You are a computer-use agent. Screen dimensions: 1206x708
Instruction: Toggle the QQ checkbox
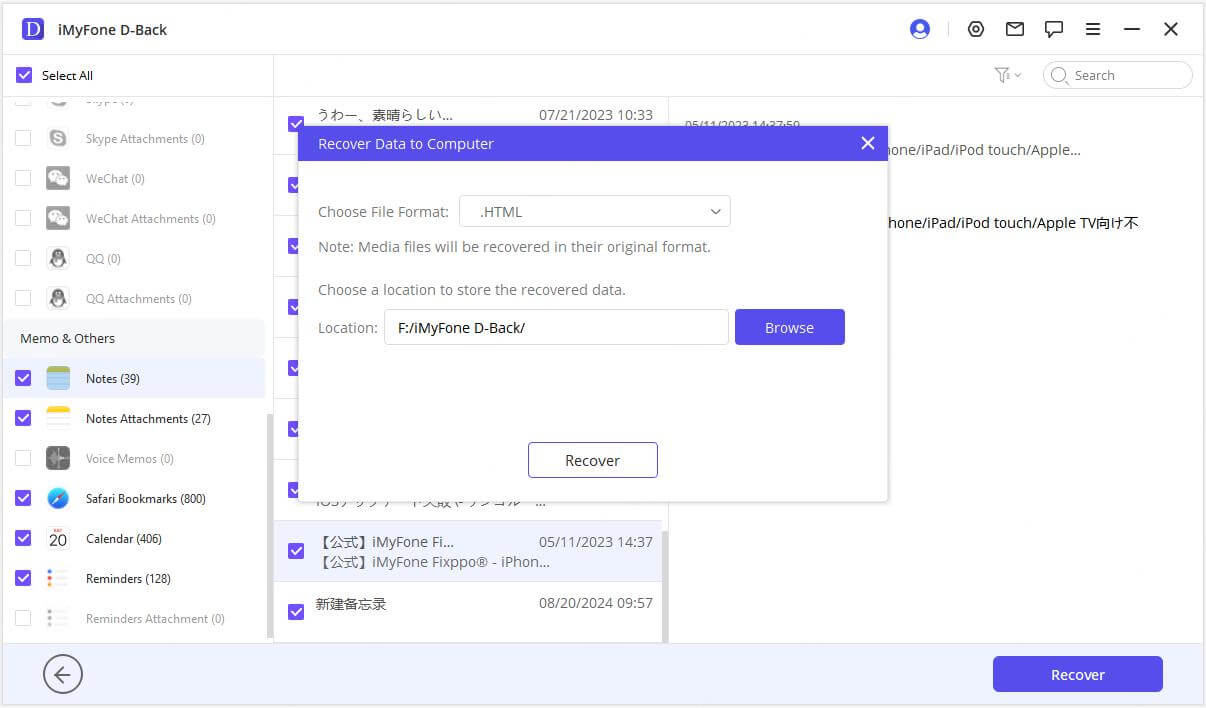click(x=23, y=258)
